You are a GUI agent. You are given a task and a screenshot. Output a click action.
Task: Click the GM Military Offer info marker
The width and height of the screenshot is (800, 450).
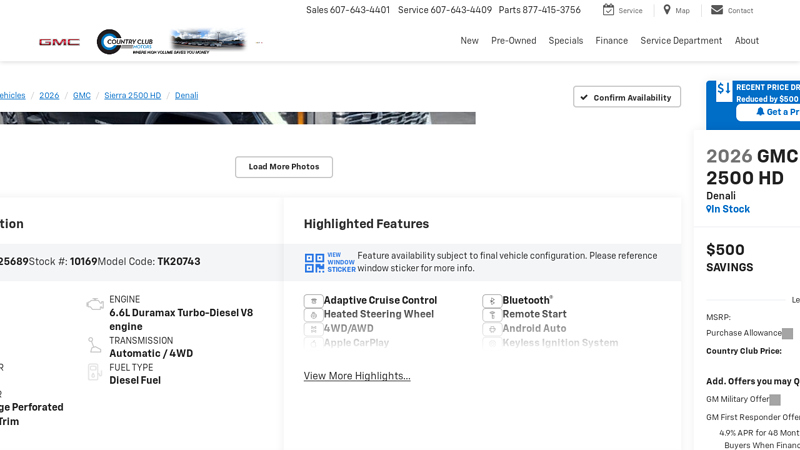click(x=775, y=400)
